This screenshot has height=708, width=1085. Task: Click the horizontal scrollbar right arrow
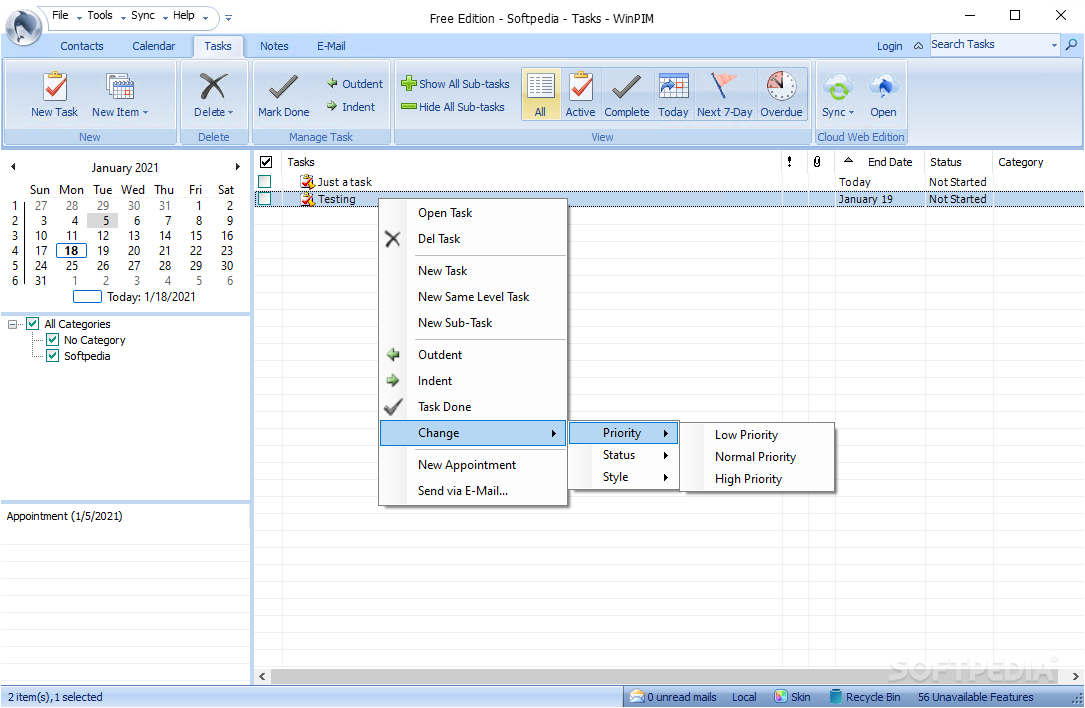point(1075,676)
